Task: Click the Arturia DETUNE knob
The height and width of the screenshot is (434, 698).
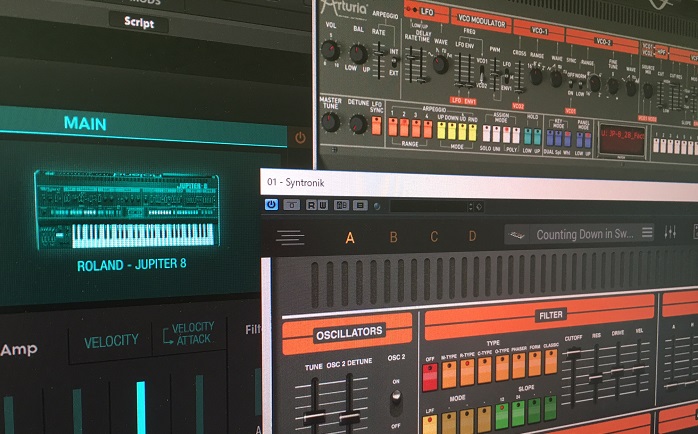Action: 358,124
